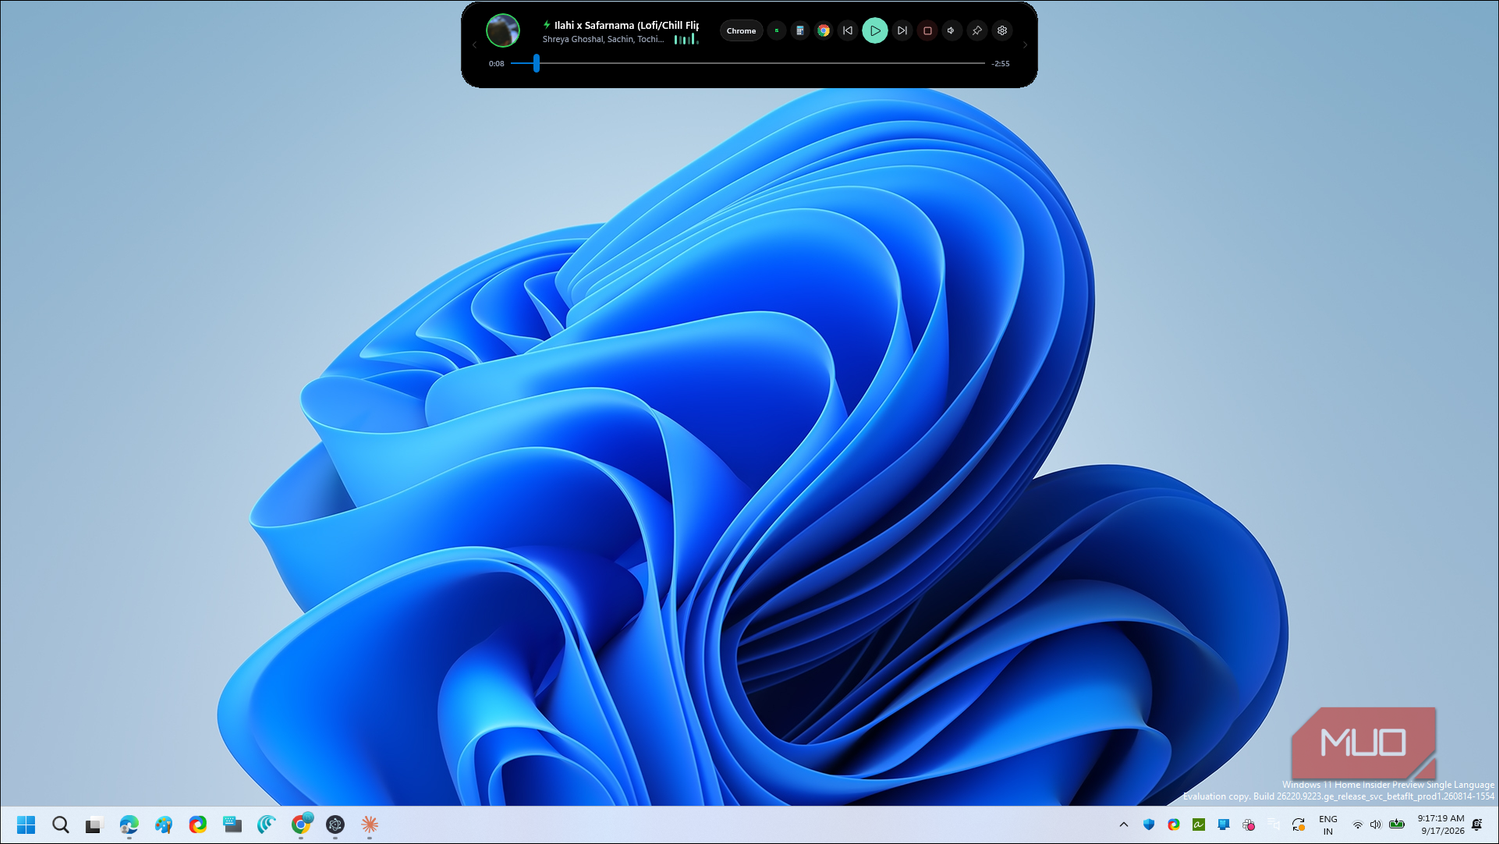Screen dimensions: 1499x844
Task: Open Wi-Fi network tray icon
Action: coord(1357,825)
